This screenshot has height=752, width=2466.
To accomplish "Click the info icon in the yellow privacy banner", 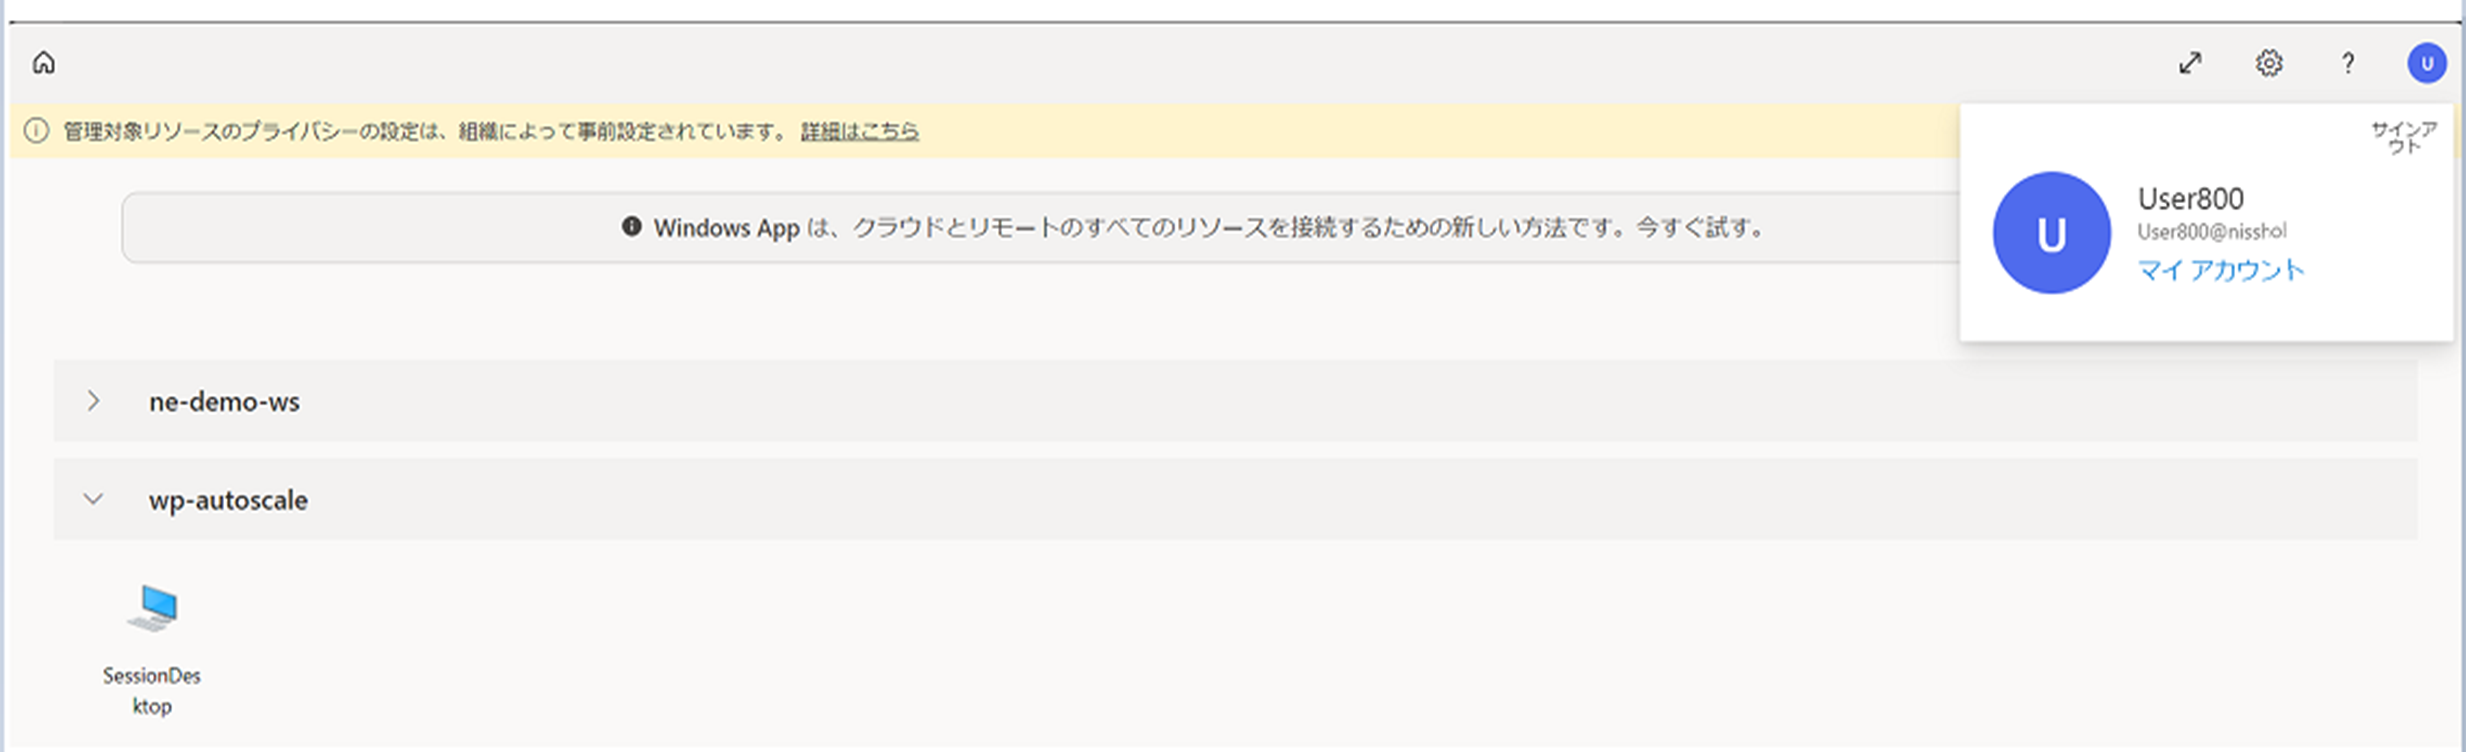I will (36, 131).
